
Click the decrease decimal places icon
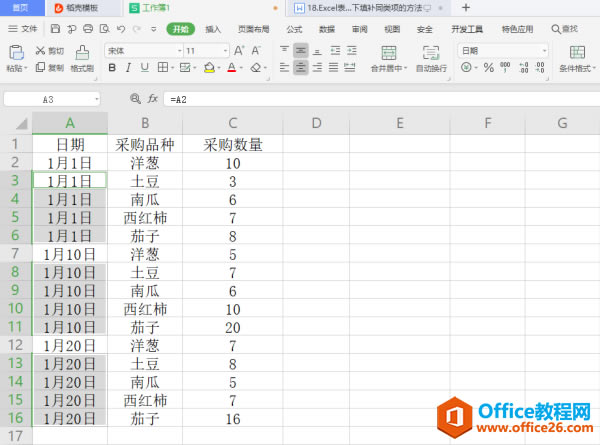click(x=540, y=68)
